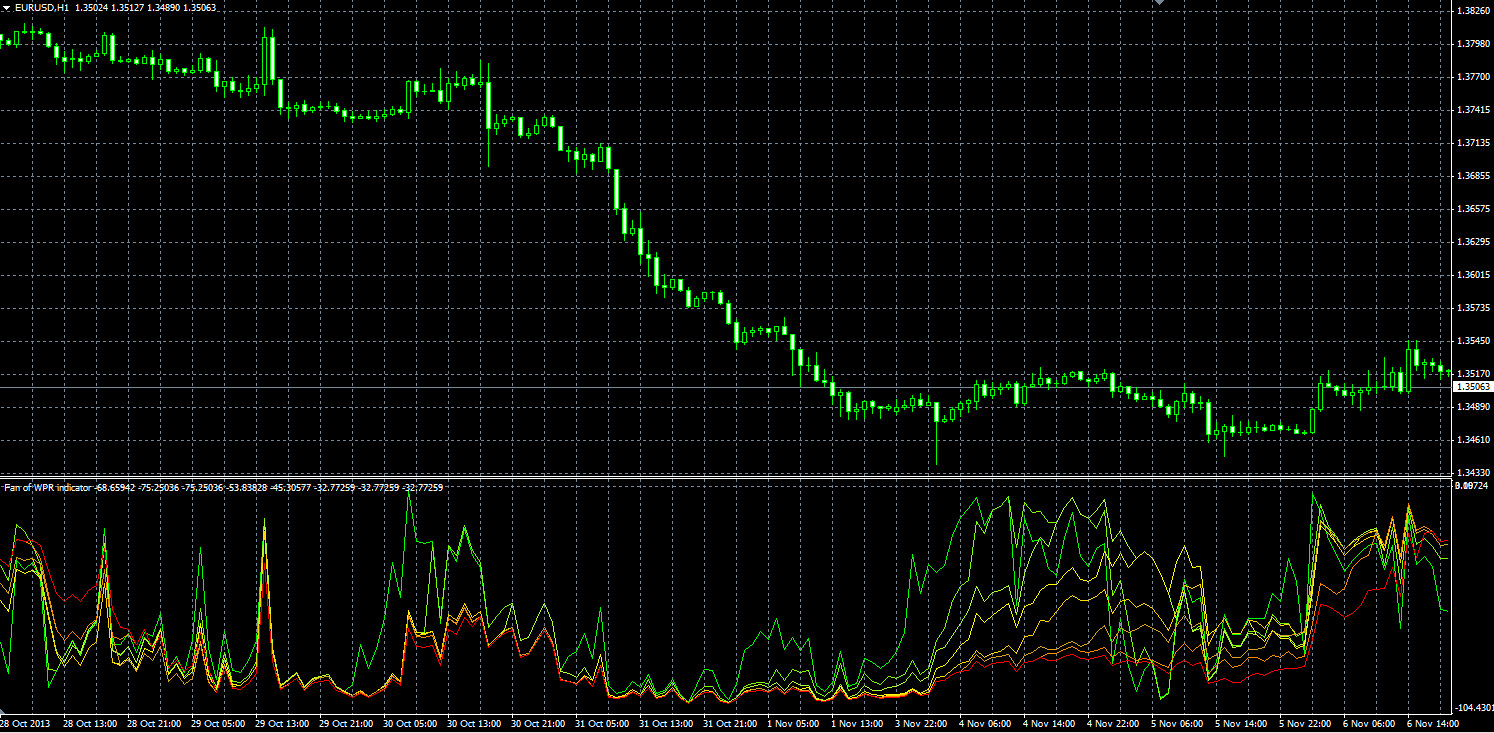The height and width of the screenshot is (733, 1494).
Task: Select the 29 Oct 13:00 time label
Action: [281, 724]
